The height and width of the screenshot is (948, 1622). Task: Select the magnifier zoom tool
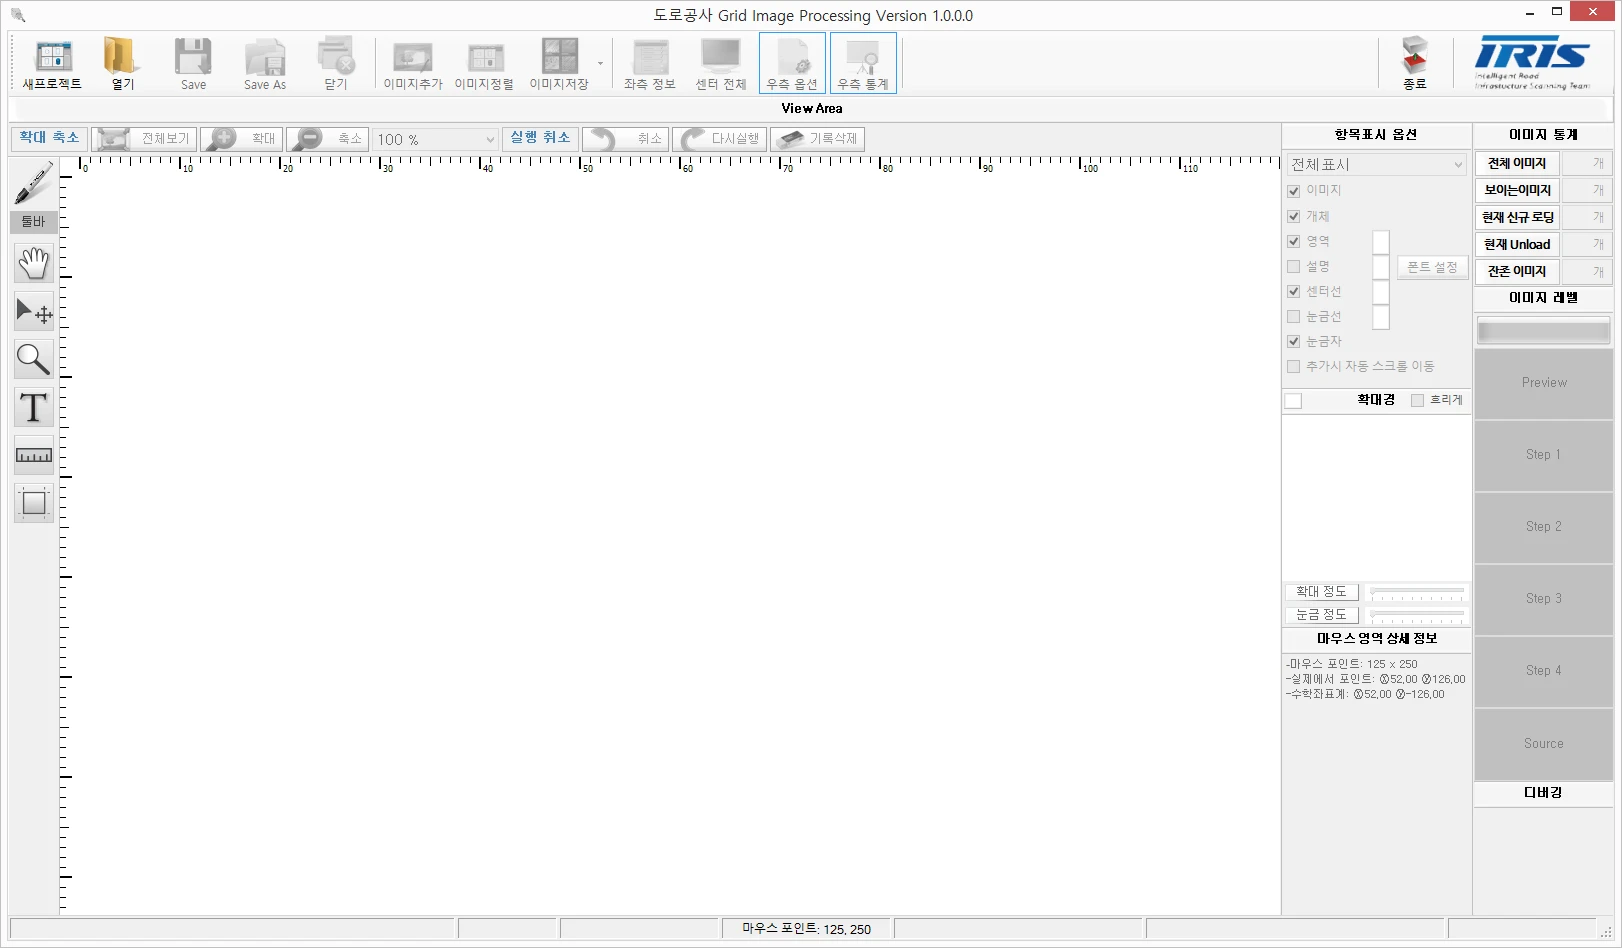point(34,359)
